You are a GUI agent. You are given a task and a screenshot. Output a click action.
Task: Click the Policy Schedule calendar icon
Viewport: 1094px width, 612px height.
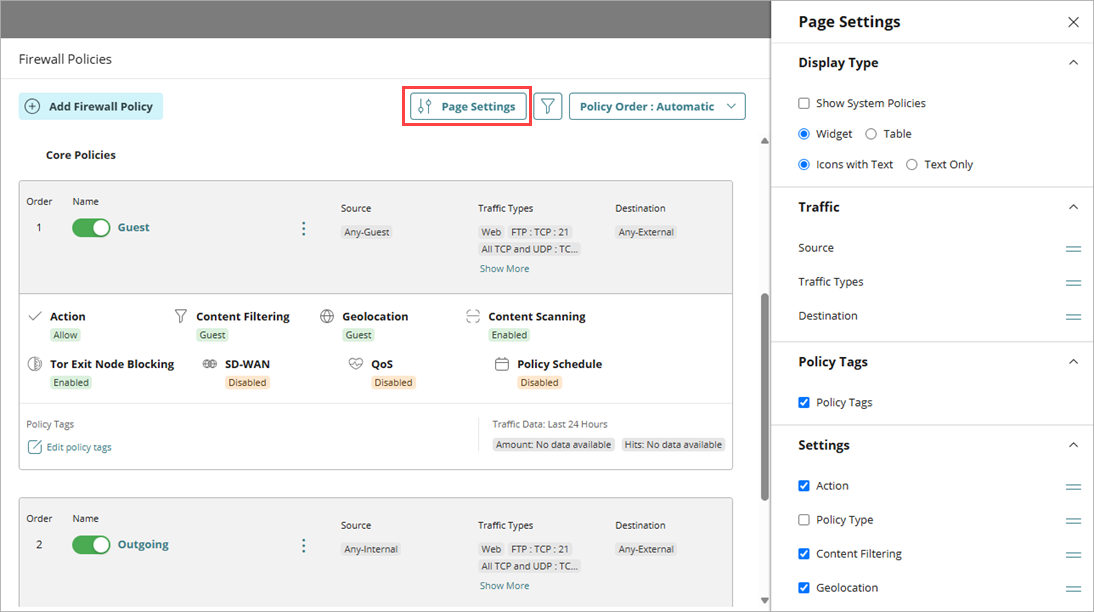tap(502, 364)
